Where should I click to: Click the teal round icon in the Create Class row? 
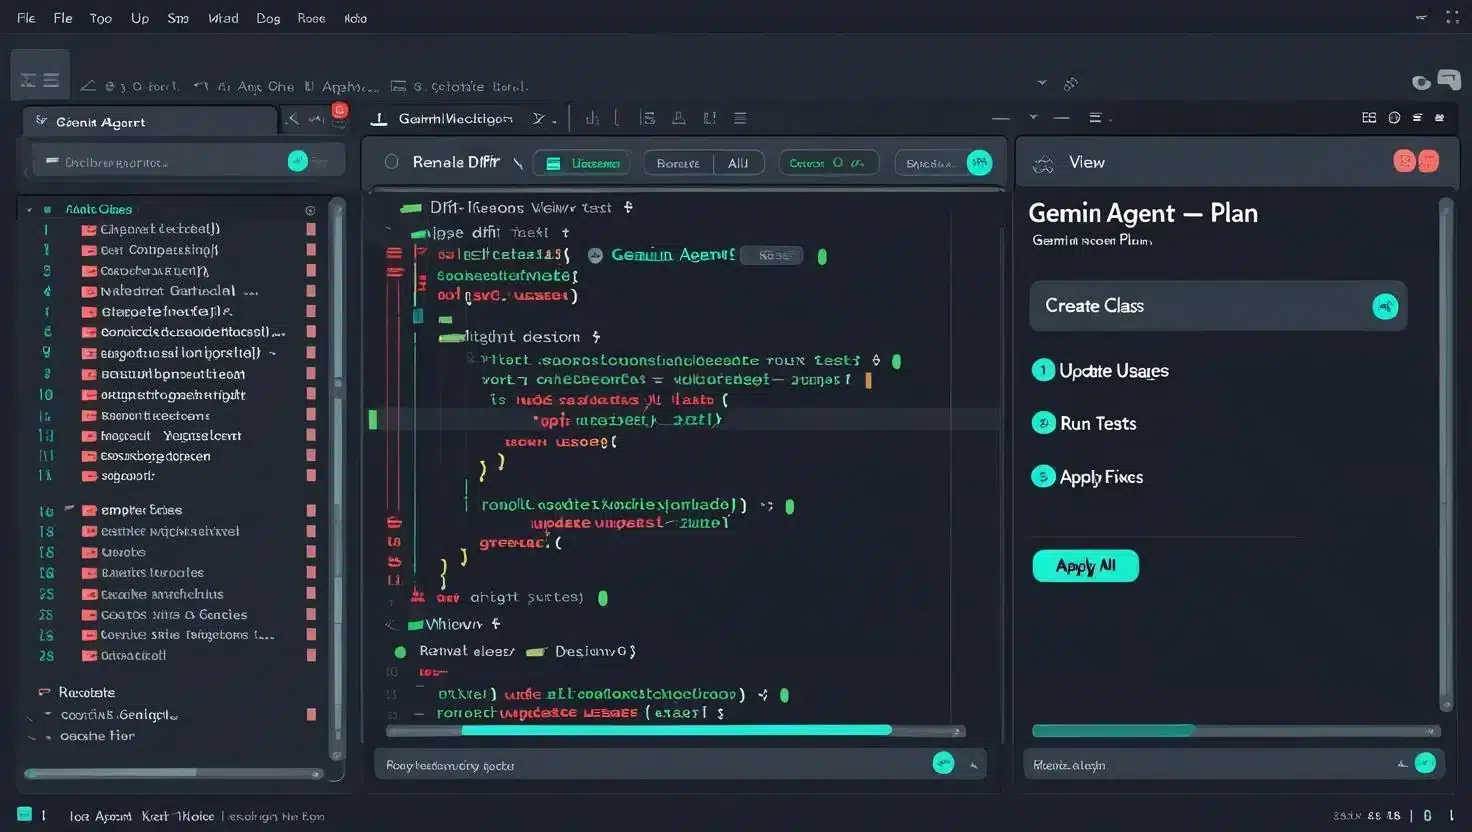point(1385,306)
